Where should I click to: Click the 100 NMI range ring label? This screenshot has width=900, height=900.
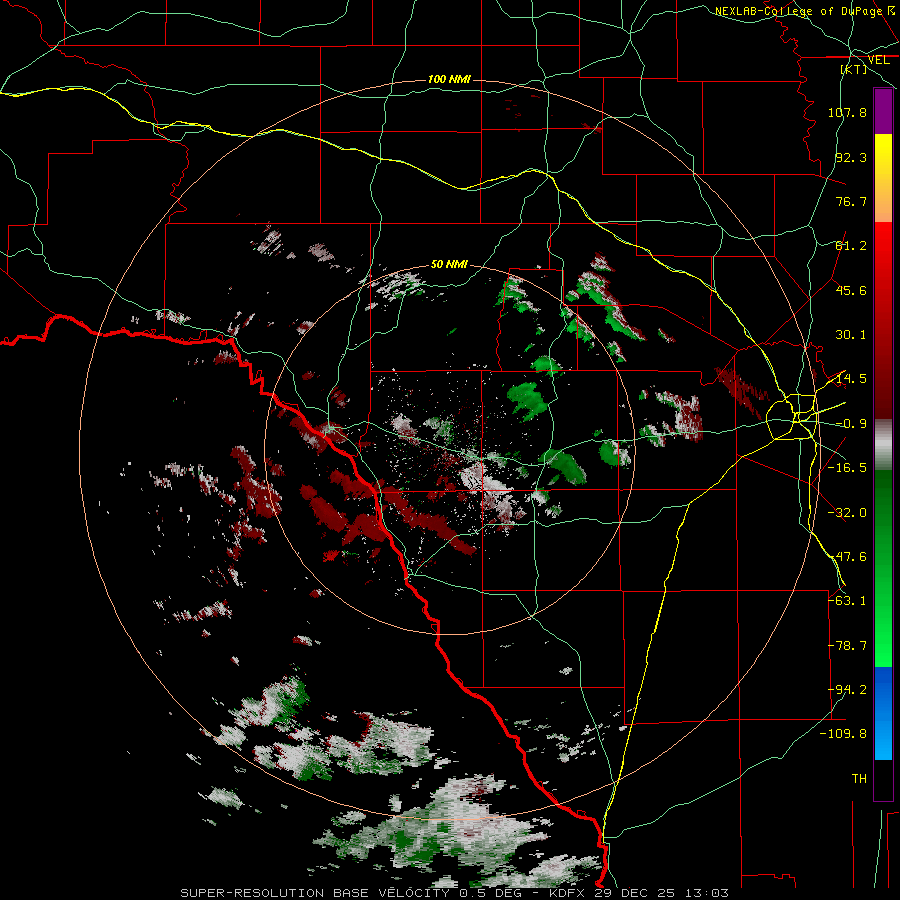(449, 79)
